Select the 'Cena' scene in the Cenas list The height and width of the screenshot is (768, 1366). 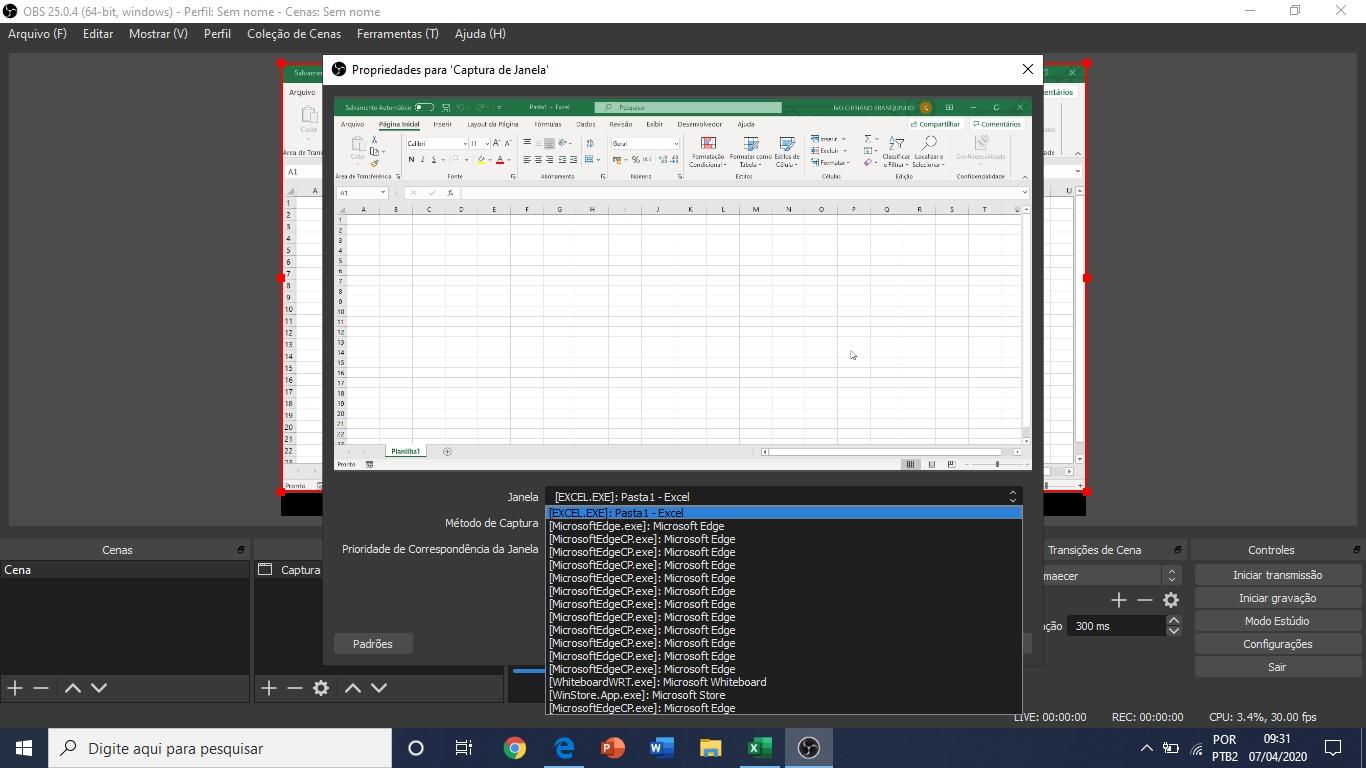124,570
